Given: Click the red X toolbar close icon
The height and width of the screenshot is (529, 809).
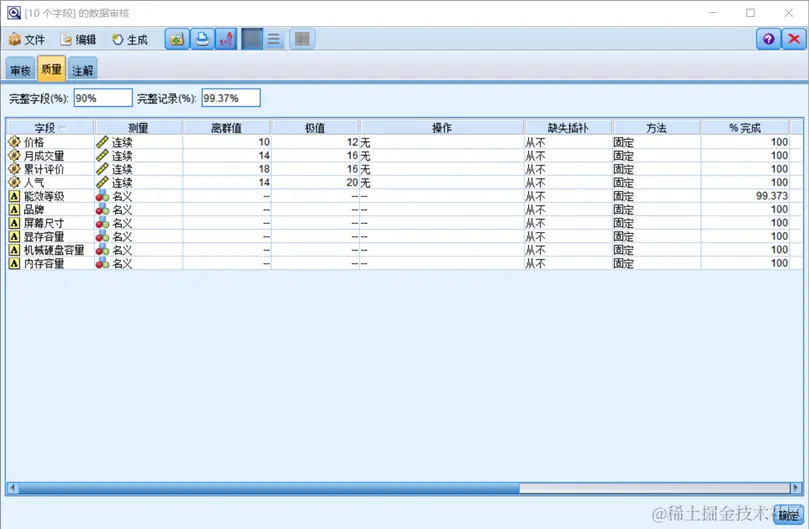Looking at the screenshot, I should pos(794,39).
